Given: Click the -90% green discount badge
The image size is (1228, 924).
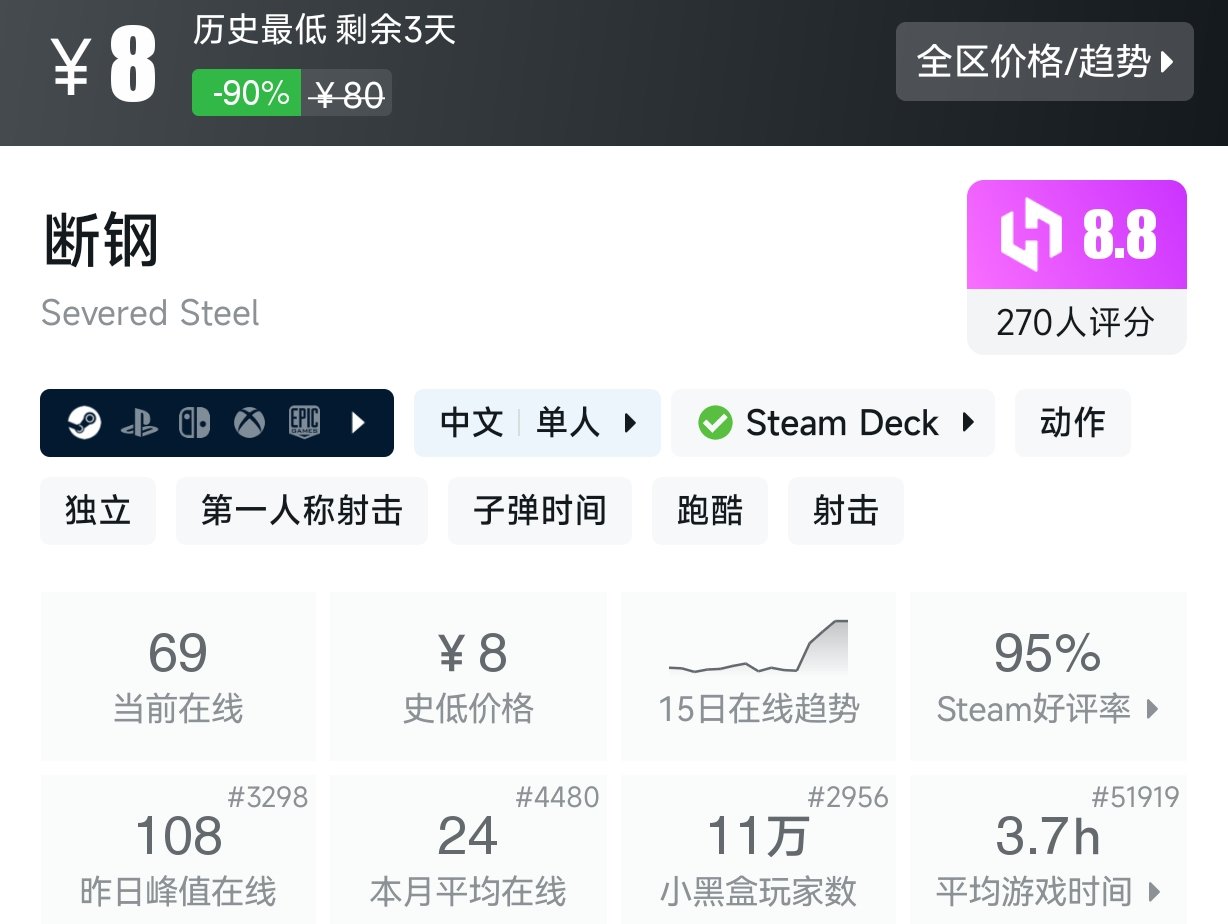Looking at the screenshot, I should tap(246, 94).
